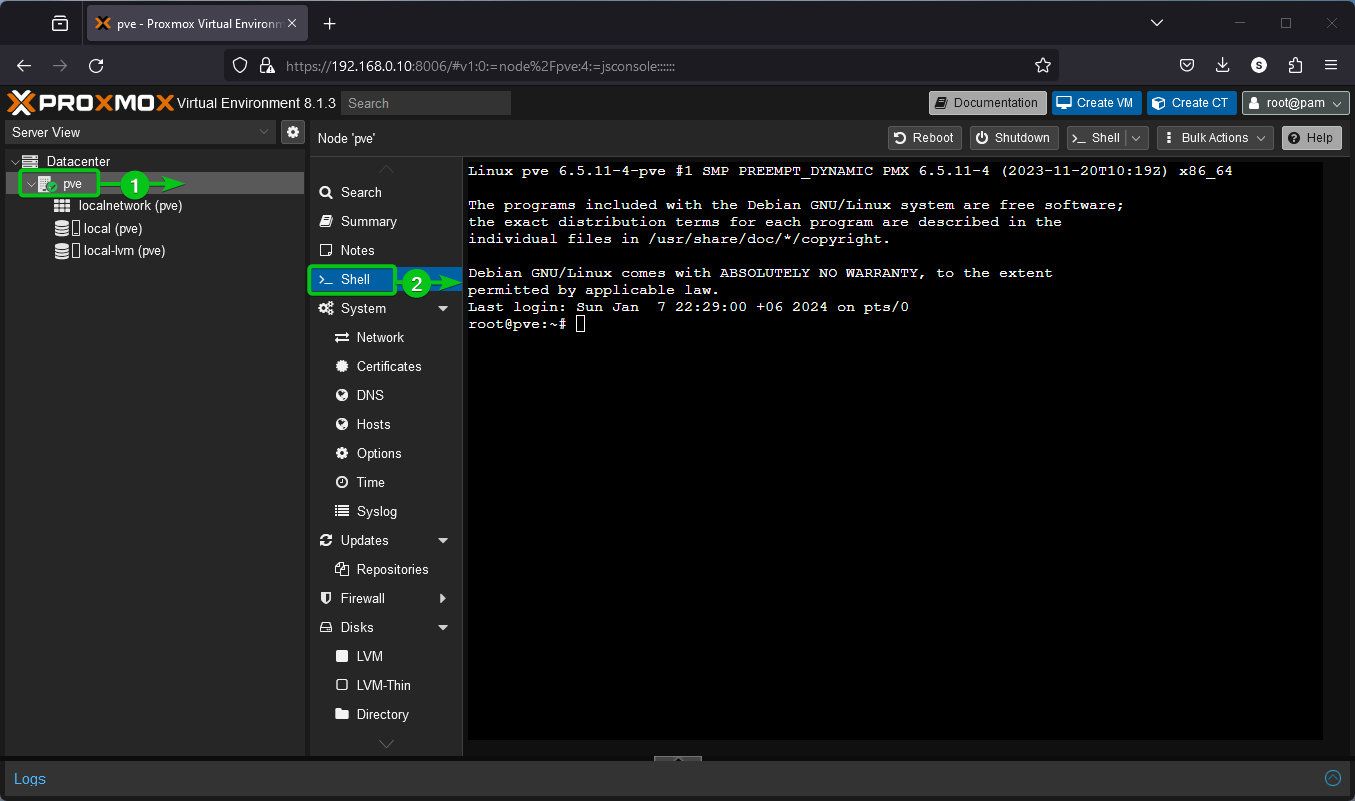Open Network settings
The width and height of the screenshot is (1355, 801).
click(x=386, y=337)
